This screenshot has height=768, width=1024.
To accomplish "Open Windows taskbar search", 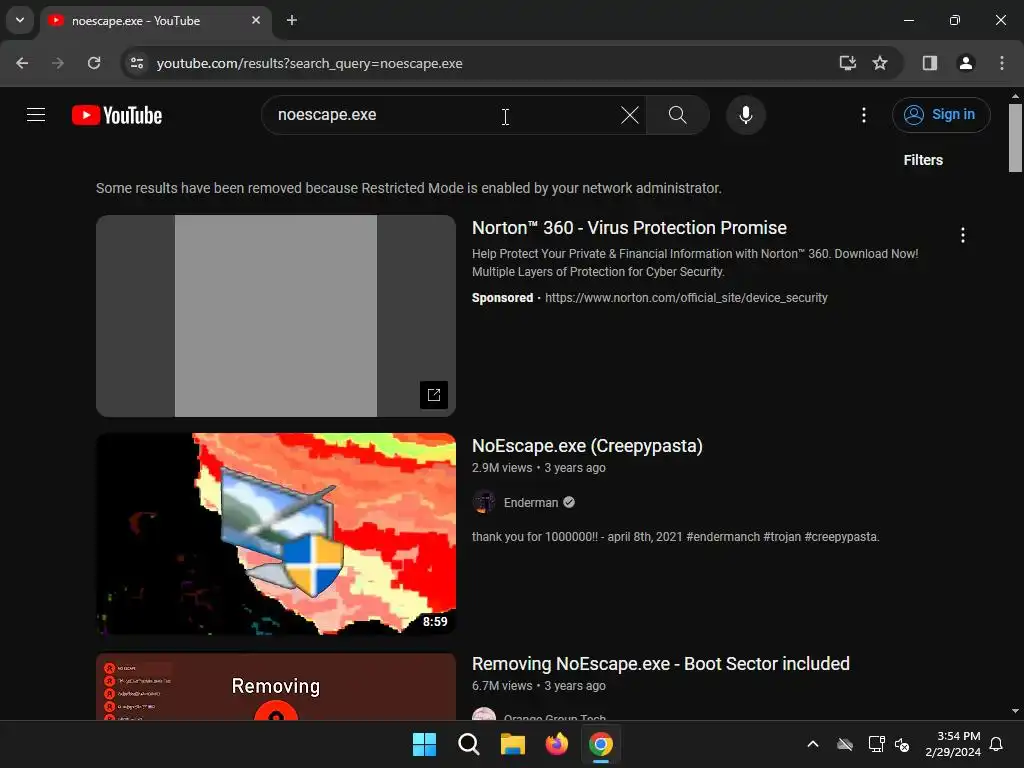I will click(x=469, y=744).
